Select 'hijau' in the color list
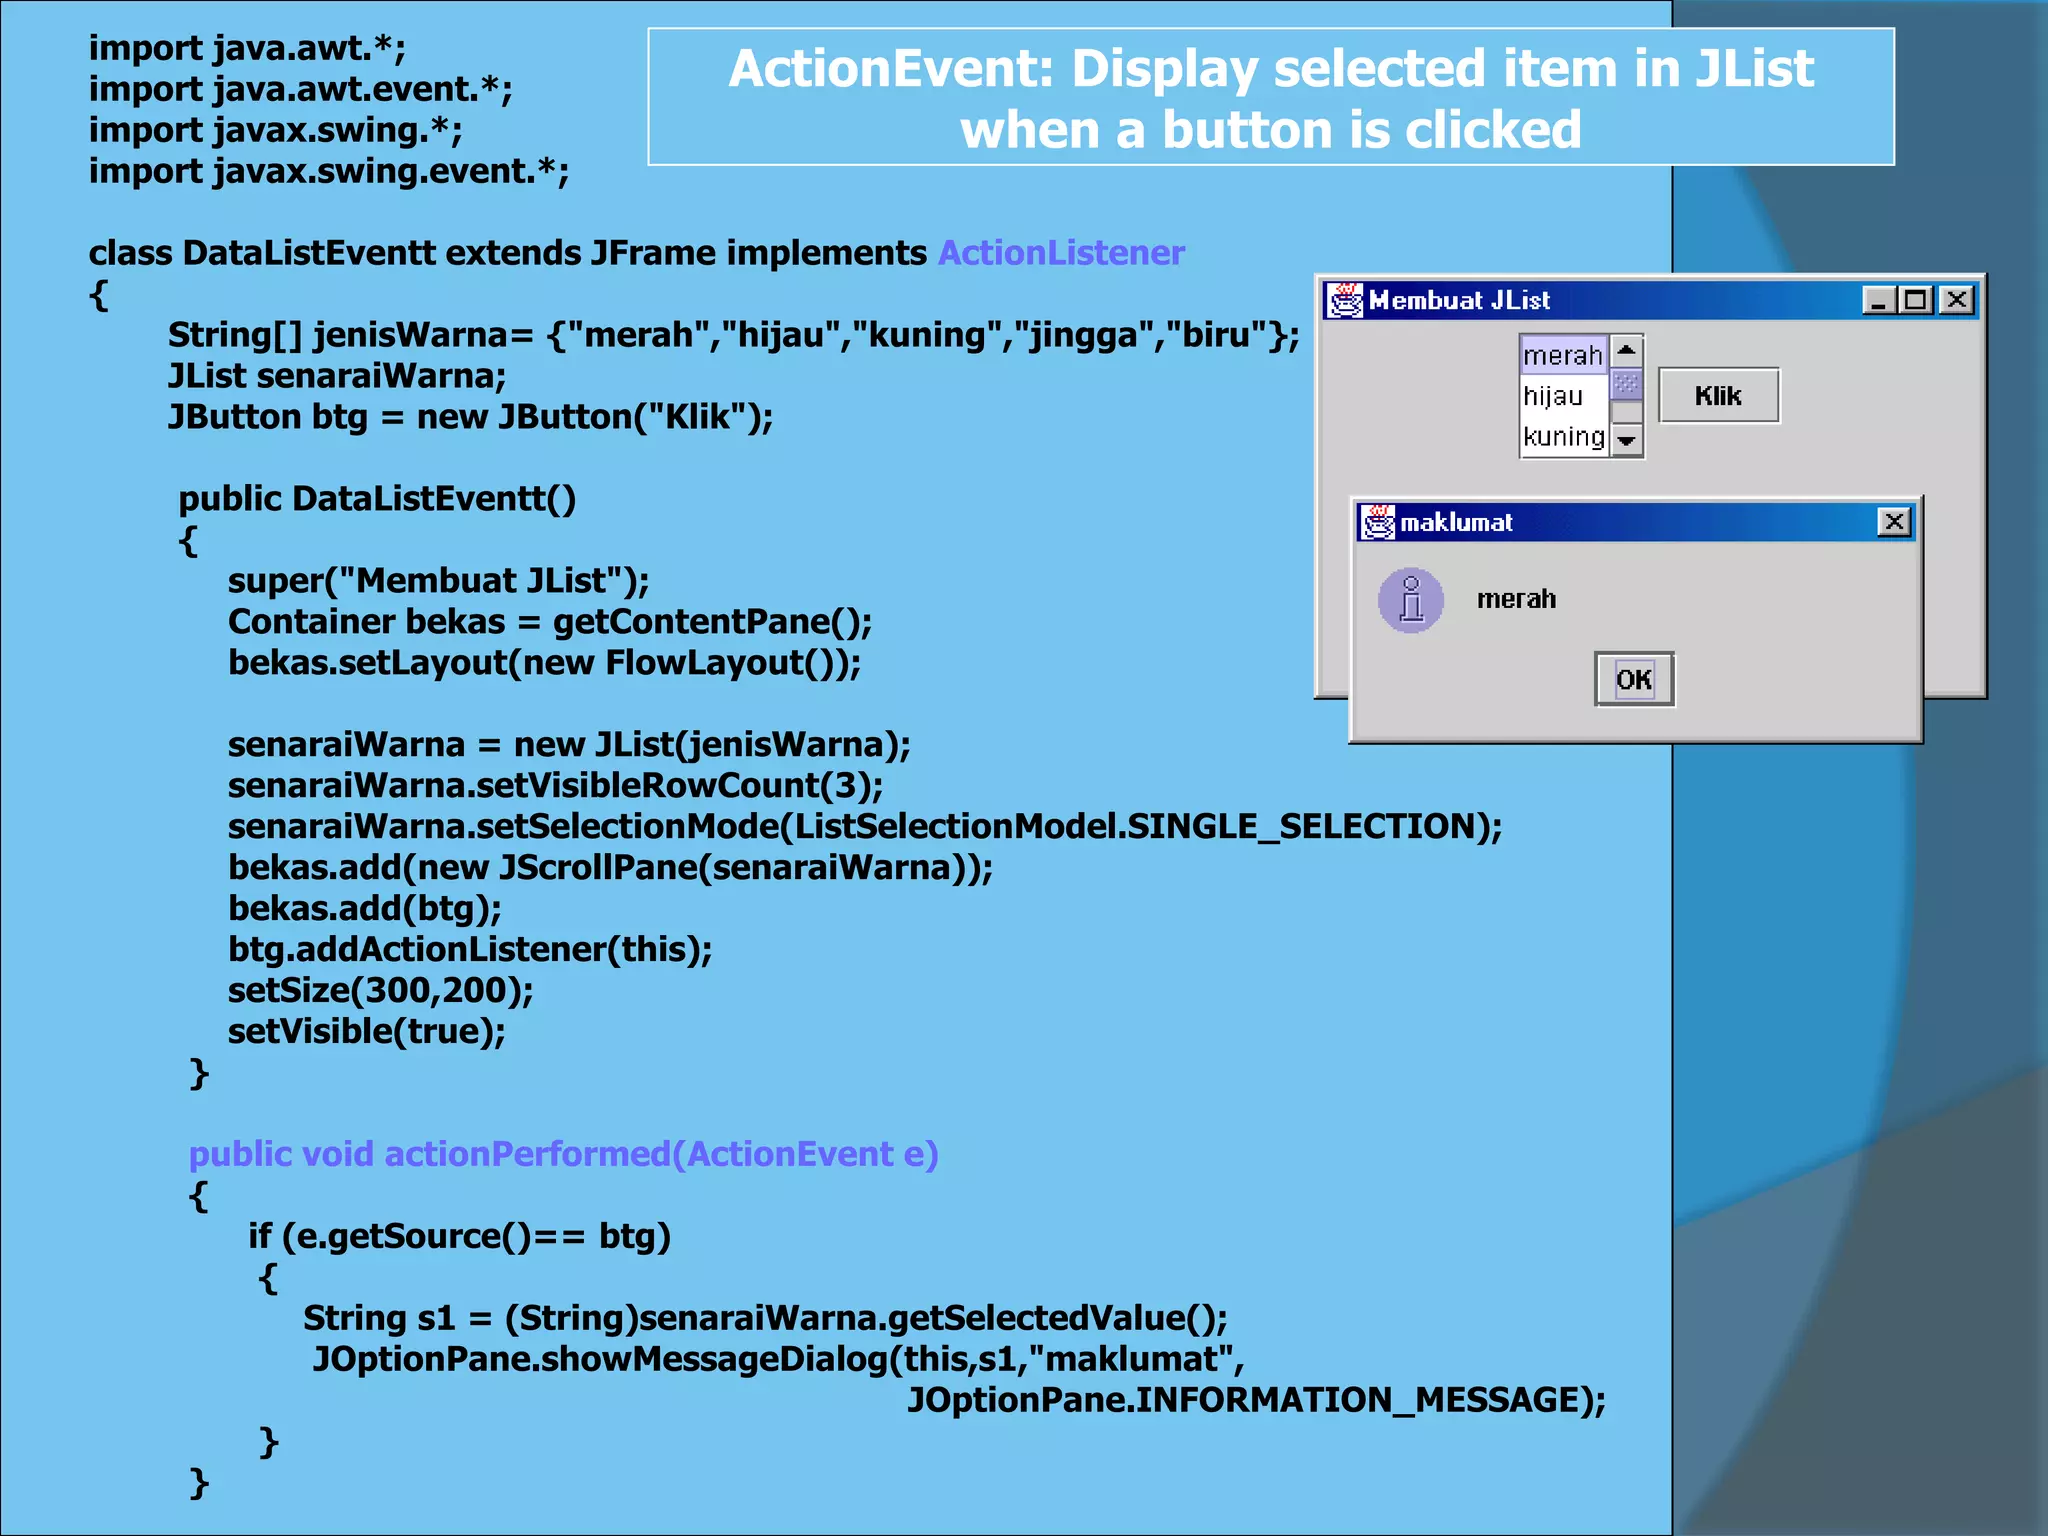 coord(1563,396)
